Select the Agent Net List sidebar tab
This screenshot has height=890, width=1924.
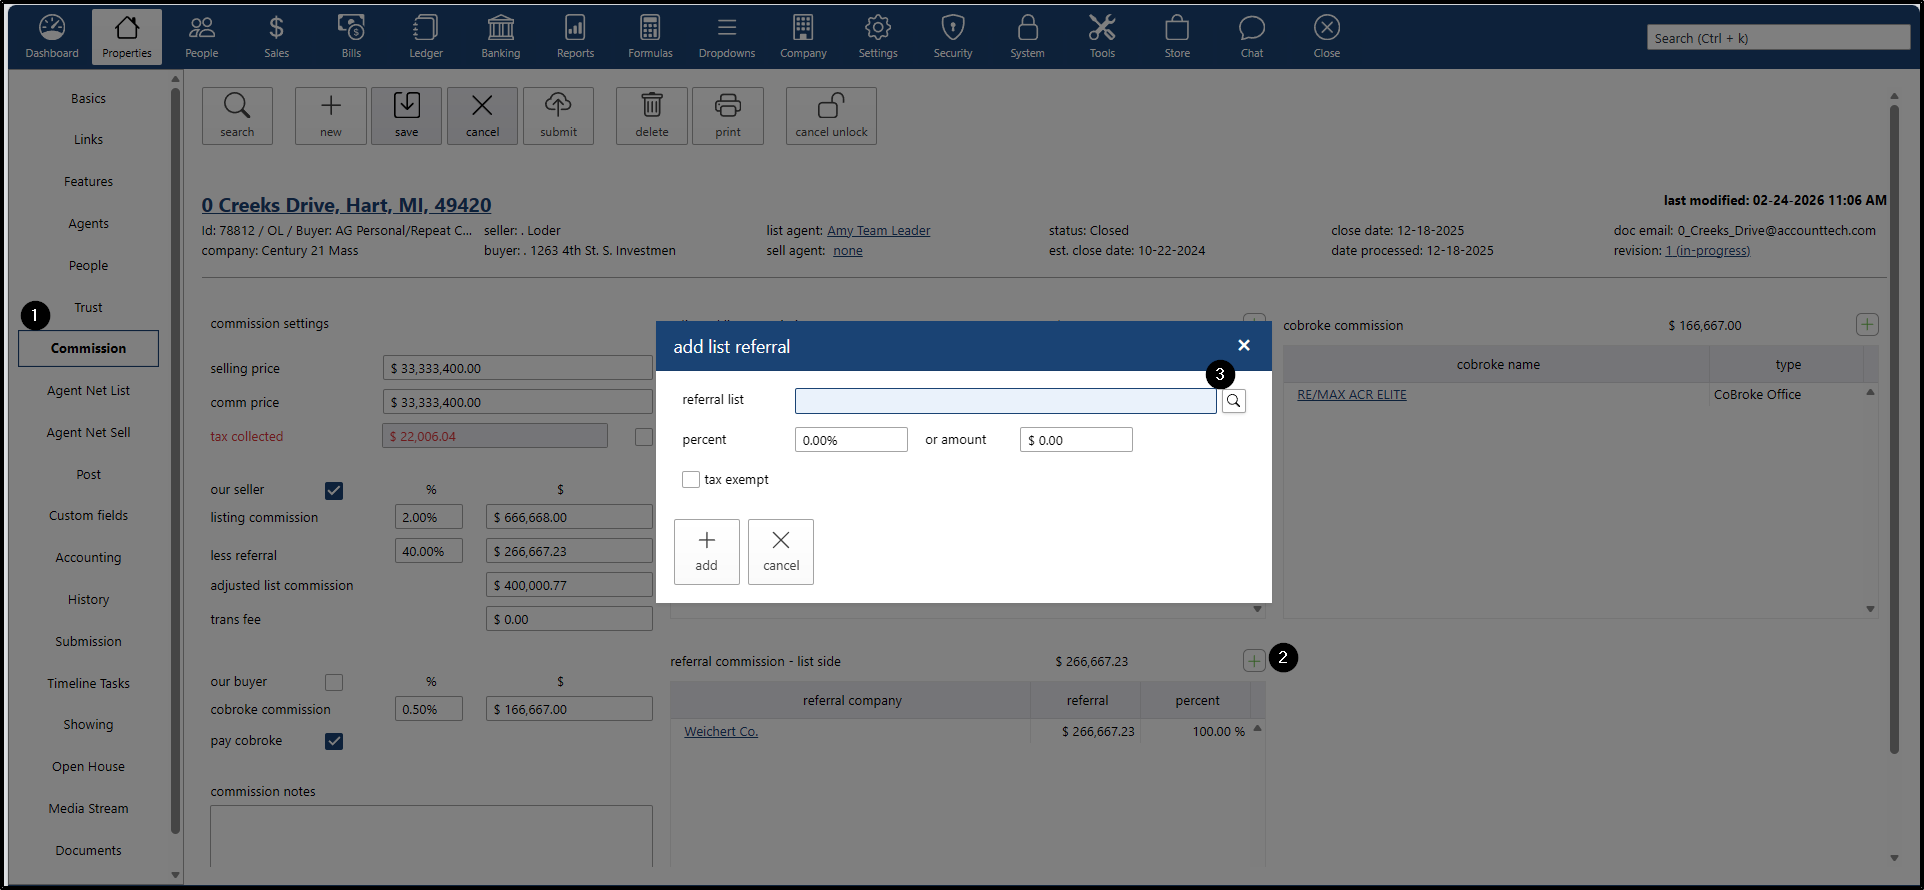pos(88,391)
